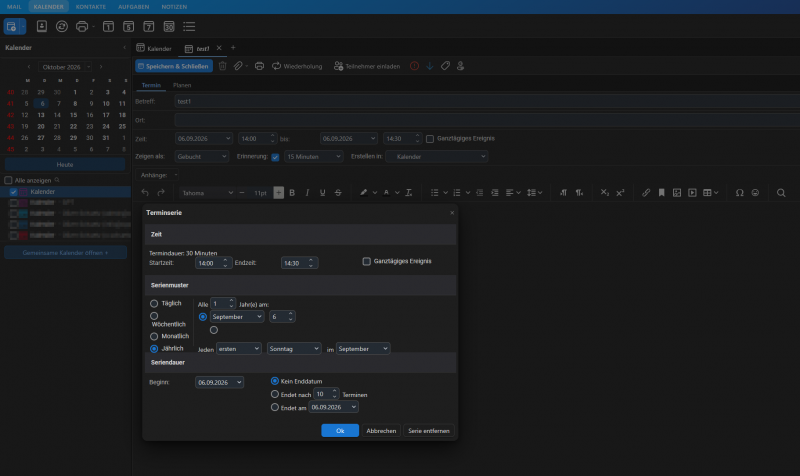
Task: Select Endet nach option
Action: click(x=274, y=394)
